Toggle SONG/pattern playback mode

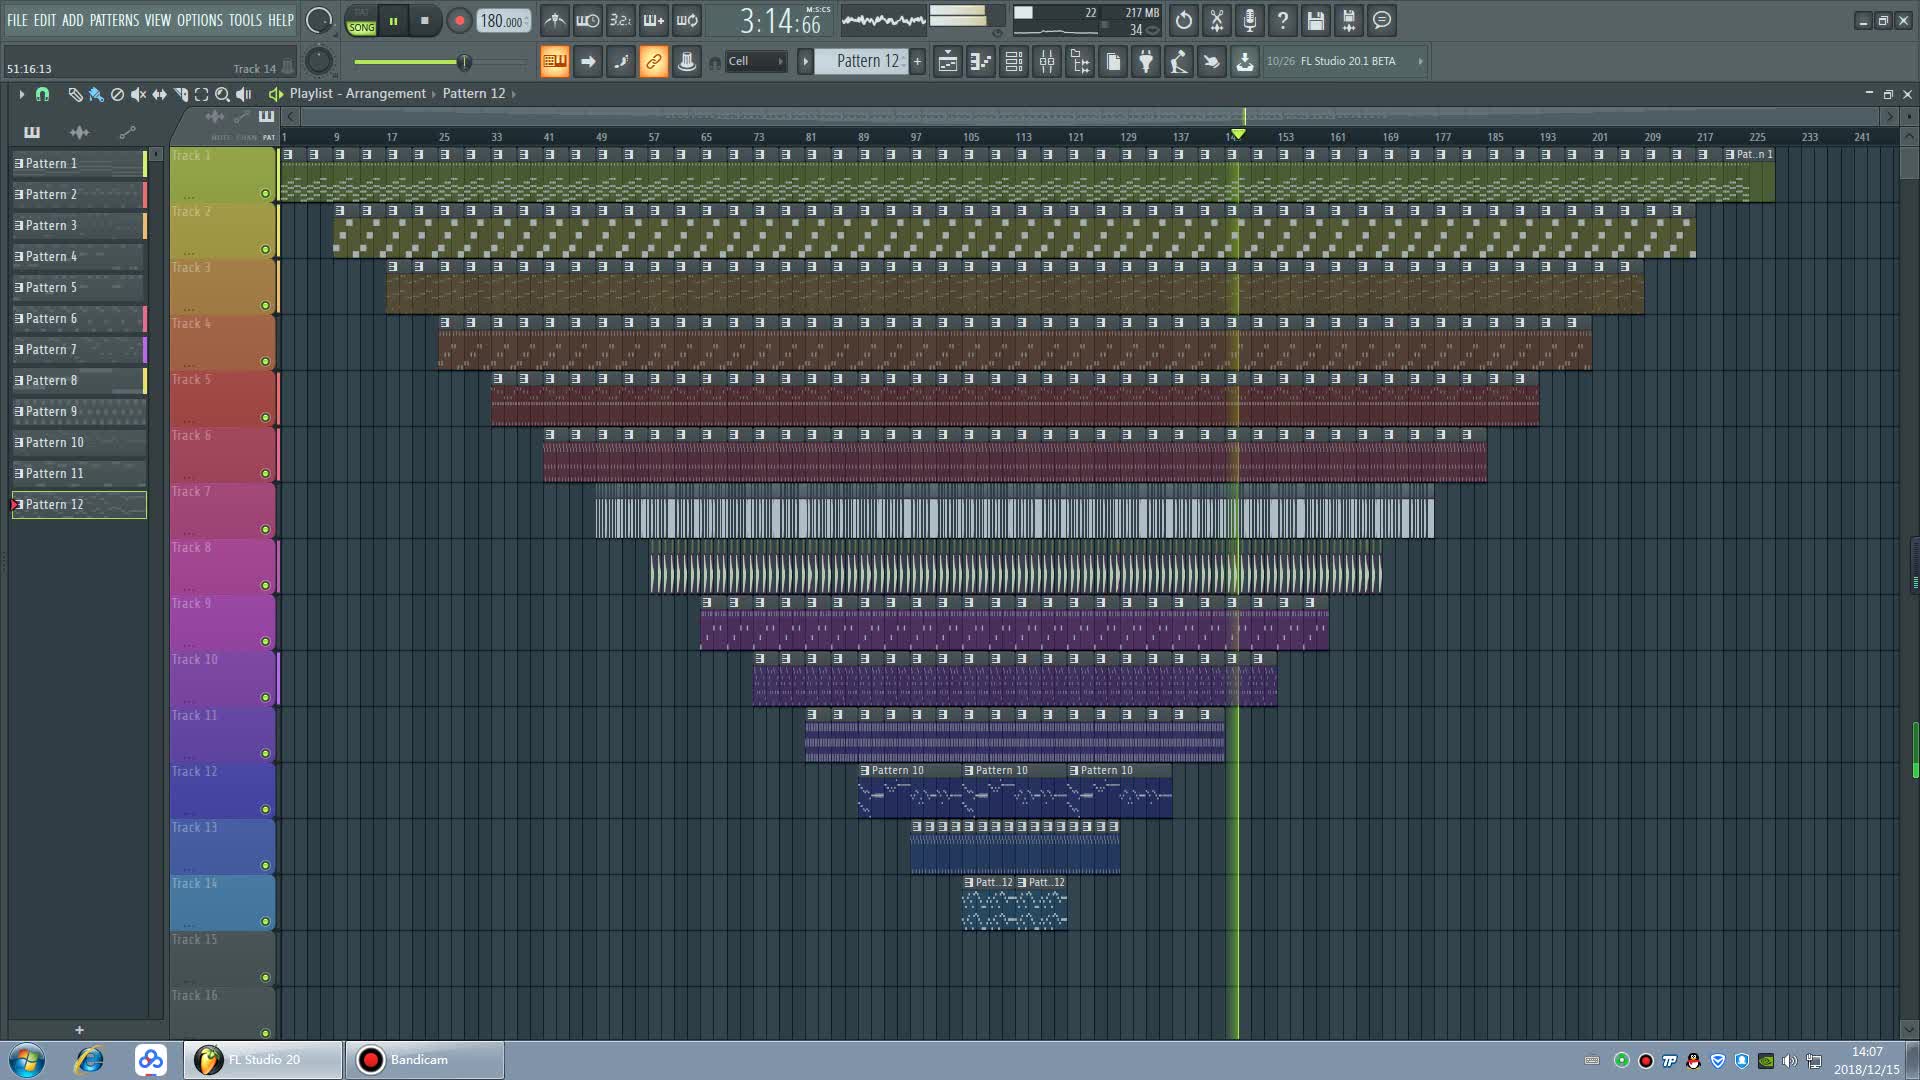click(x=361, y=21)
